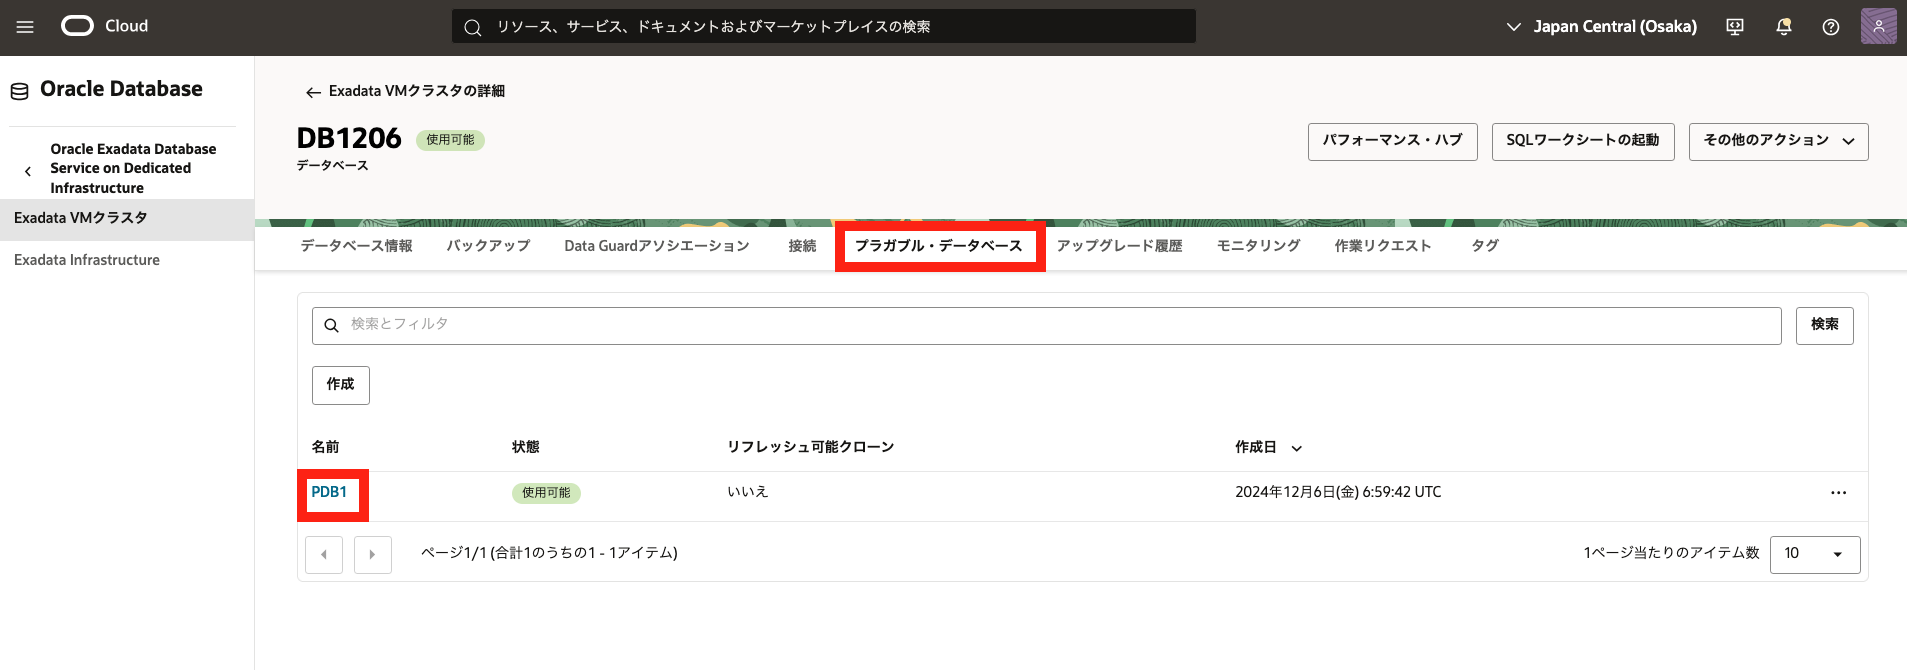Open the Cloud Shell developer tools icon
Viewport: 1907px width, 670px height.
[x=1735, y=27]
